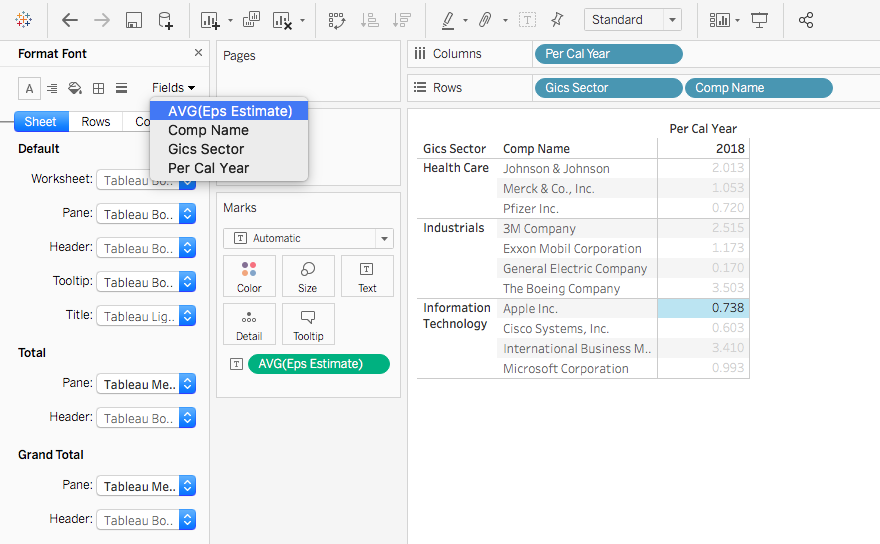The image size is (880, 544).
Task: Expand the Total Pane font dropdown
Action: 145,384
